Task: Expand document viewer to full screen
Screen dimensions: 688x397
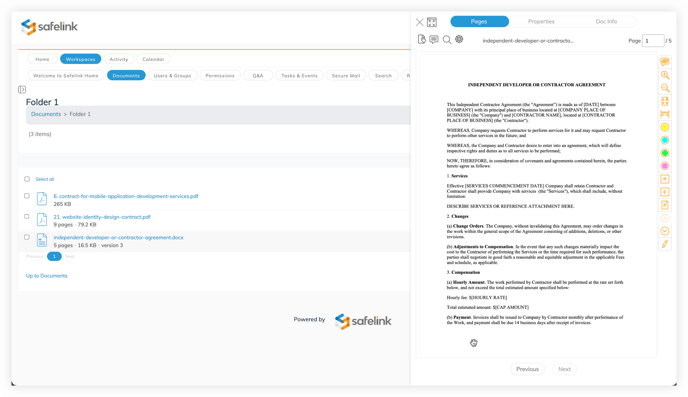Action: pos(432,22)
